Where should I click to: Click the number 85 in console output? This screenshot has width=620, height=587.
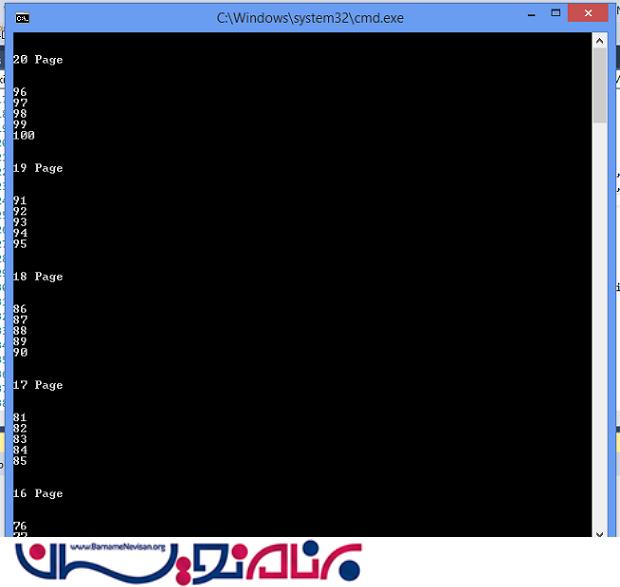coord(20,461)
